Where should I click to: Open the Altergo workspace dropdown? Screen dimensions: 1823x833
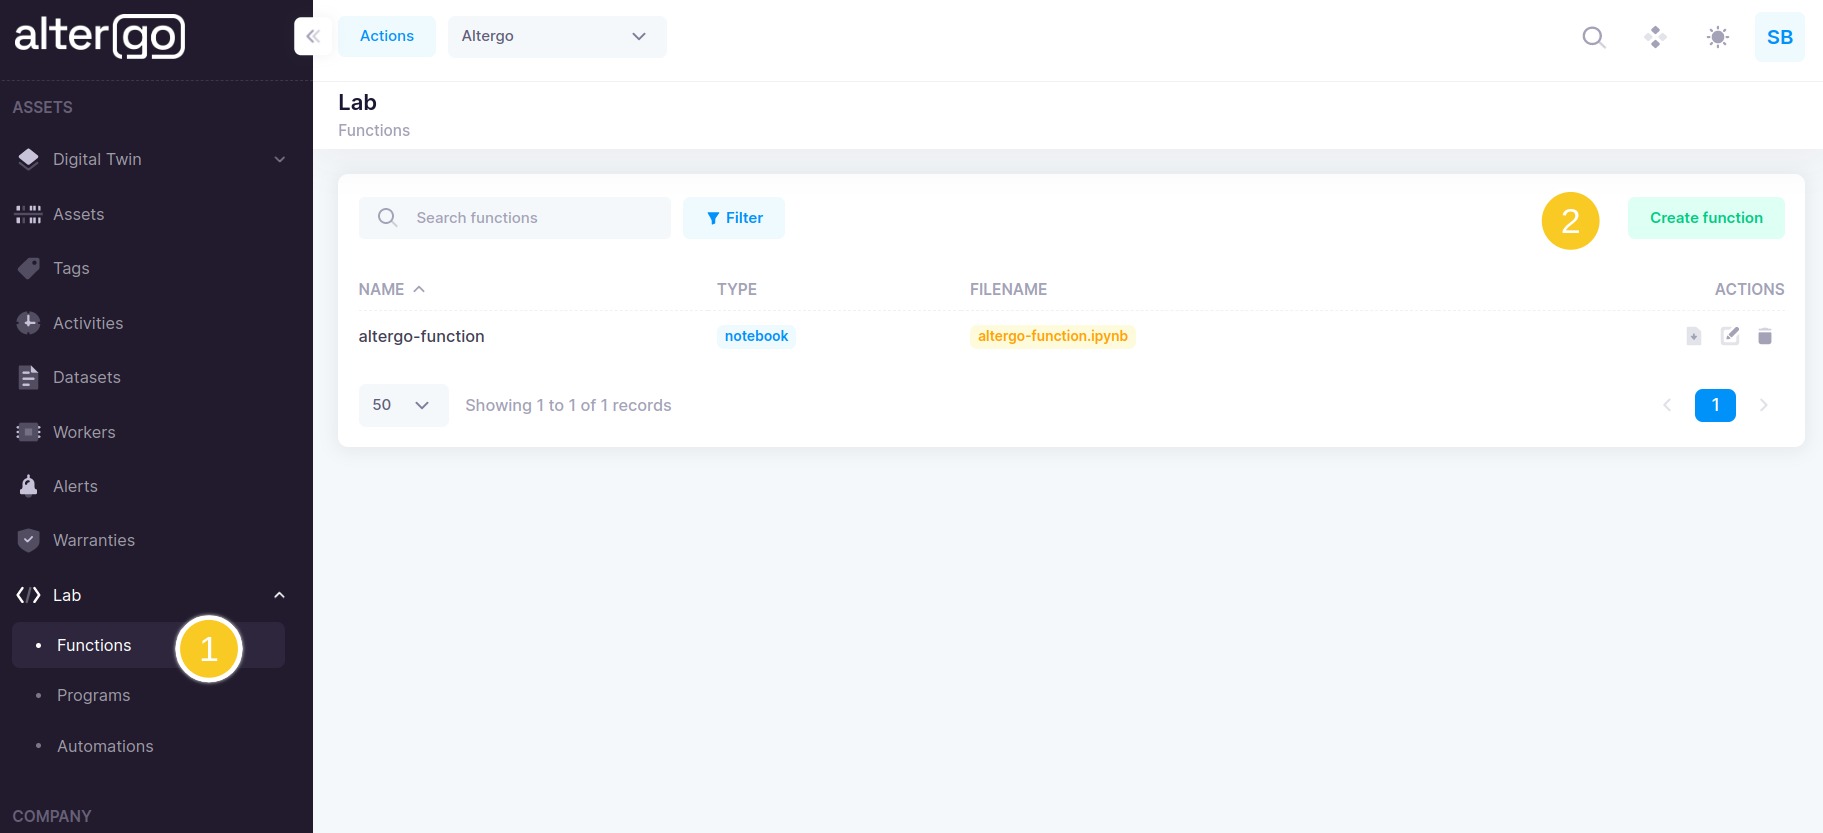556,37
